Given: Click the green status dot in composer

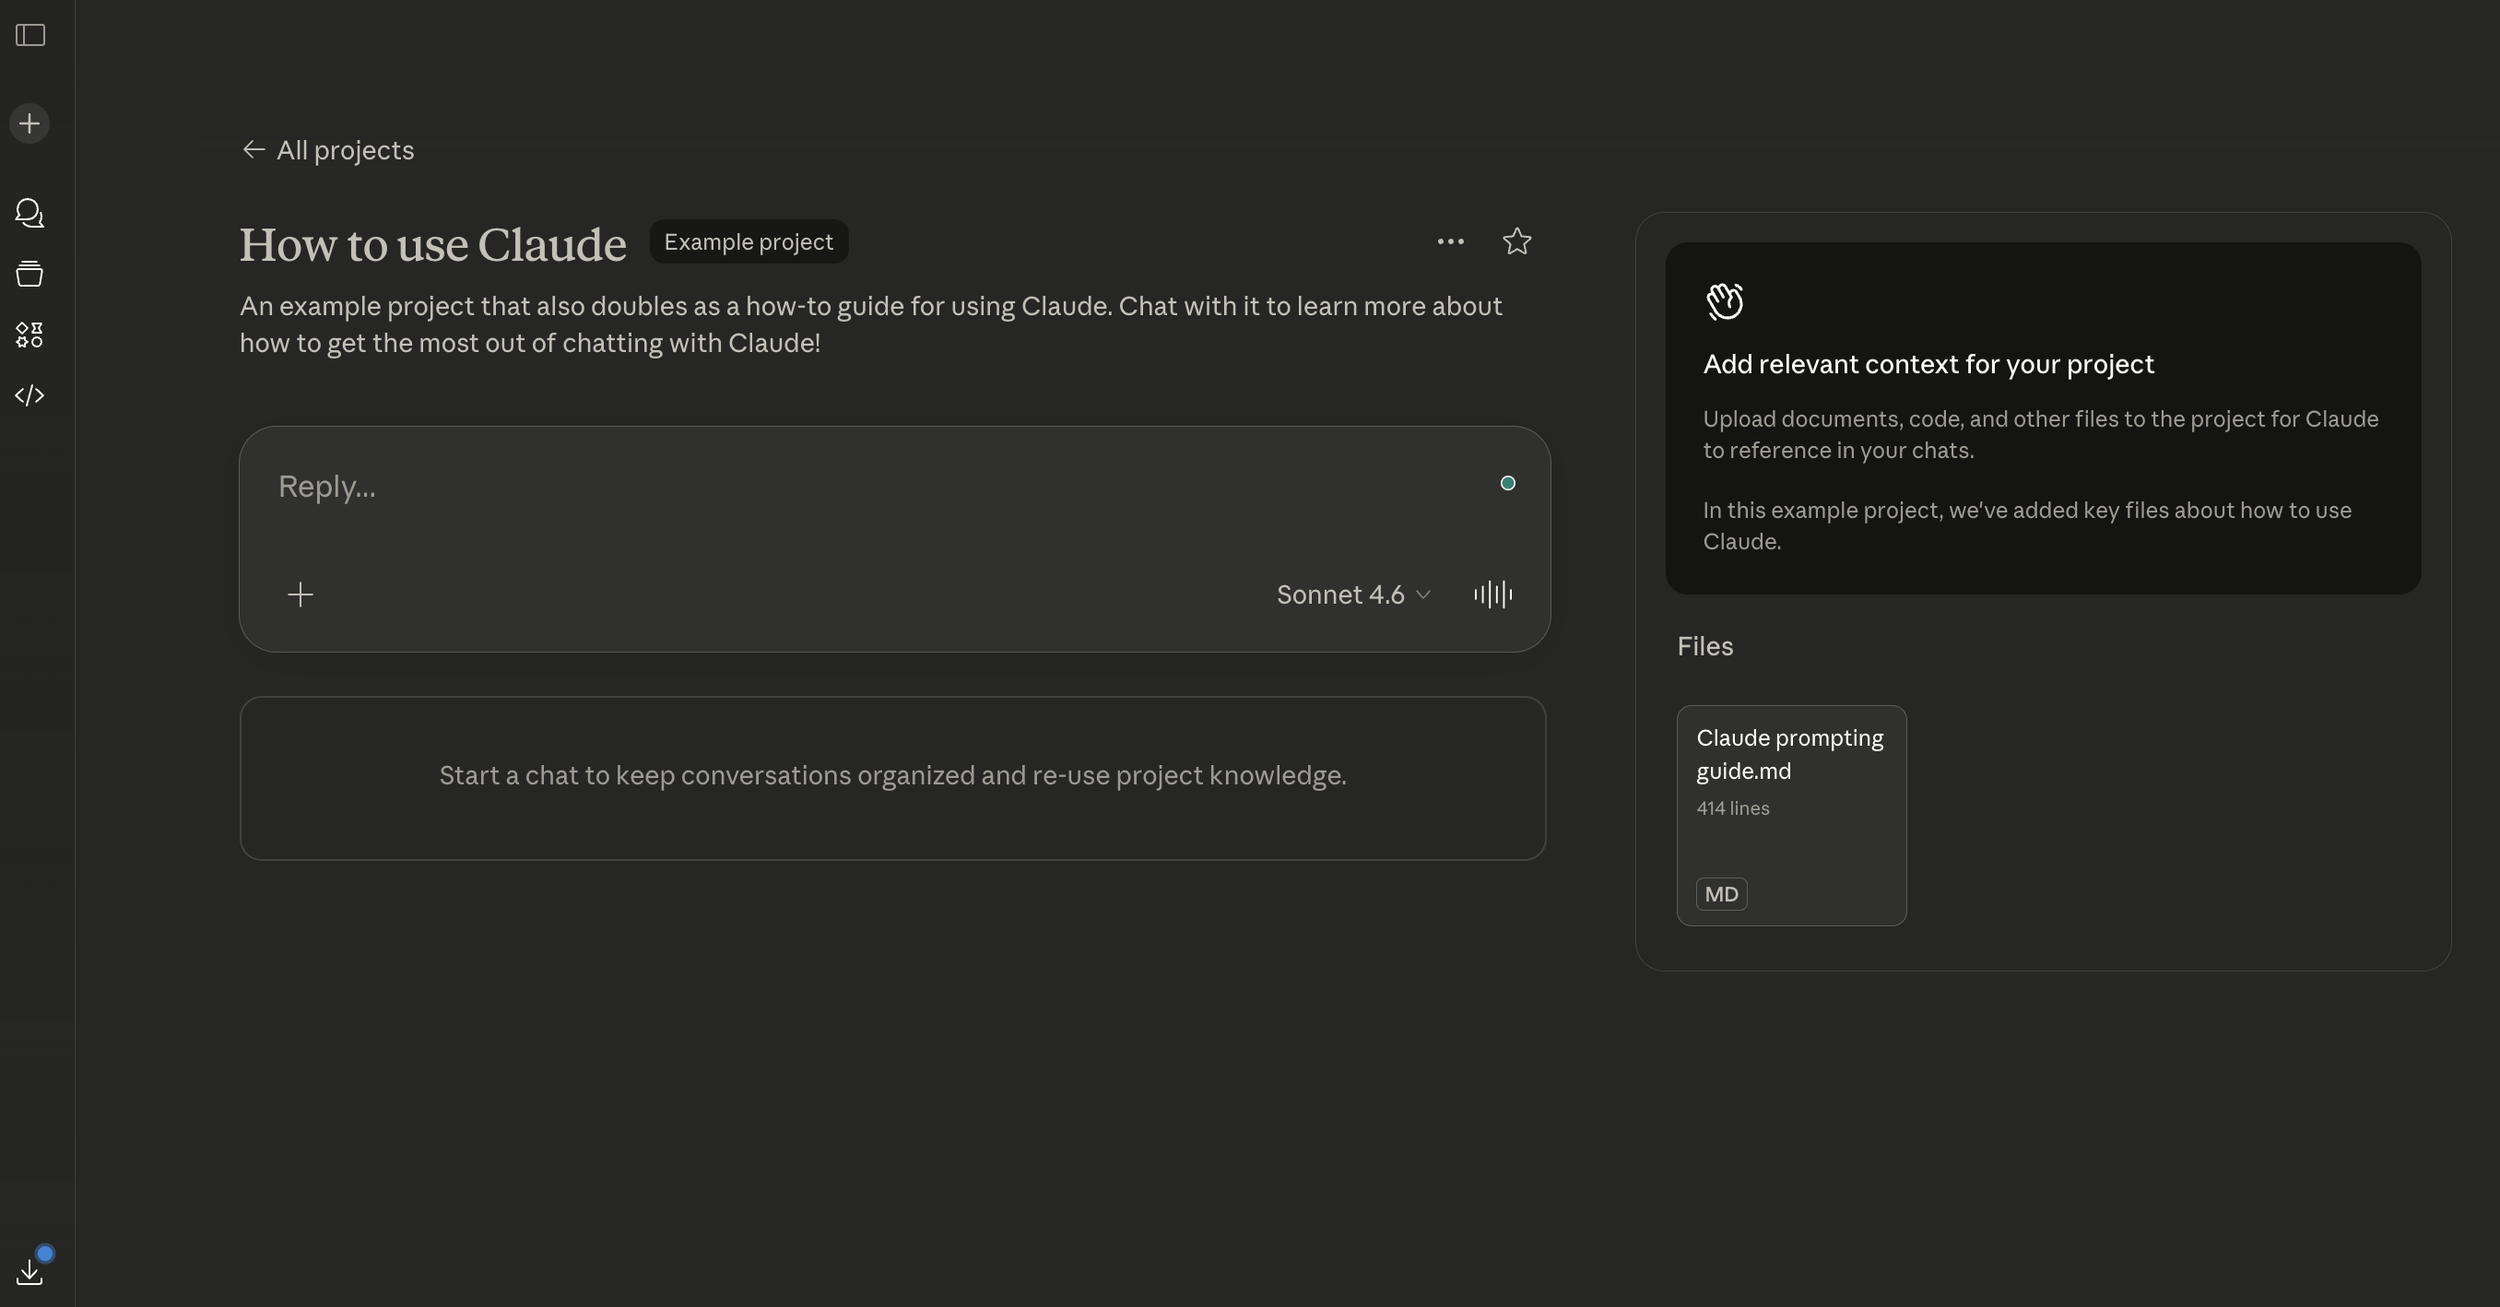Looking at the screenshot, I should click(1507, 484).
